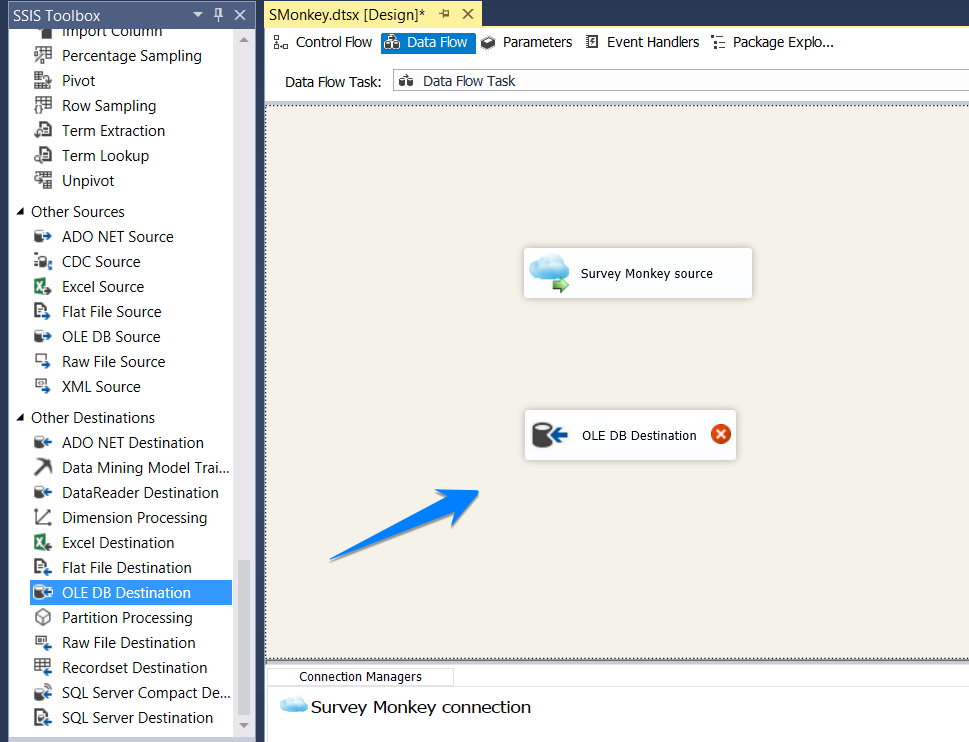Click the Excel Destination icon
969x742 pixels.
43,542
